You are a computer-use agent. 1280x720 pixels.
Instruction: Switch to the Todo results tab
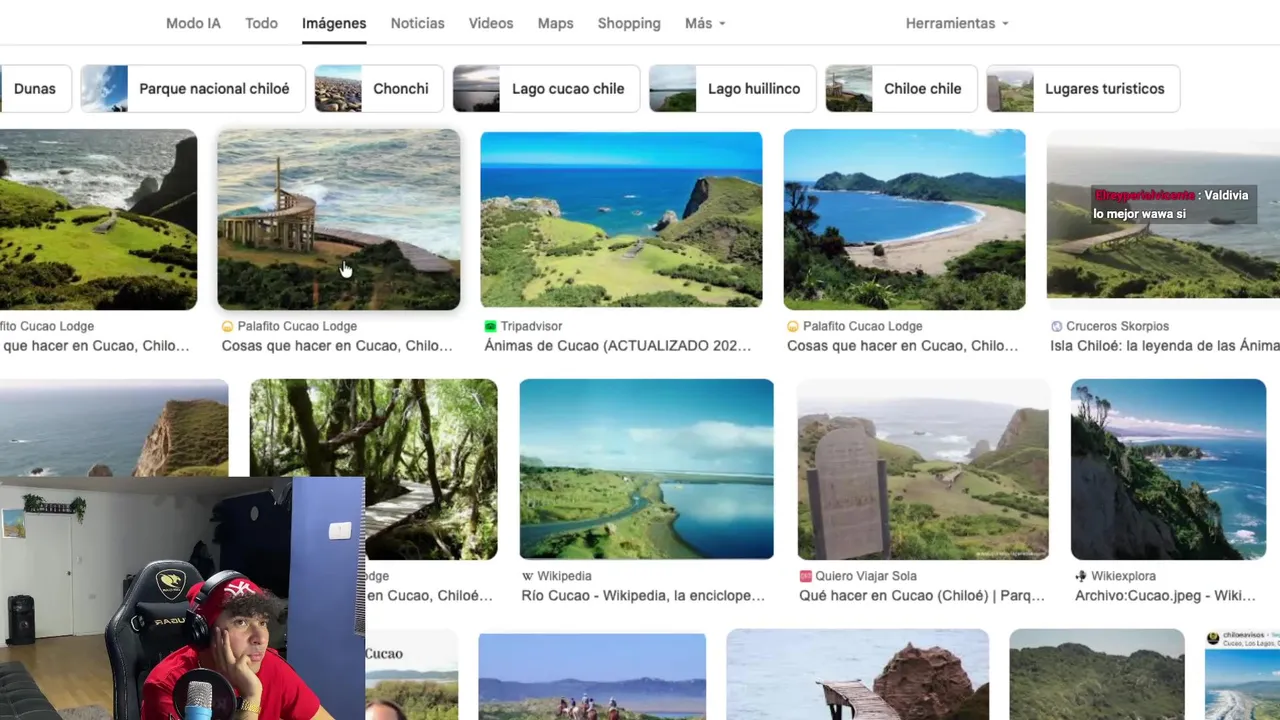point(261,23)
